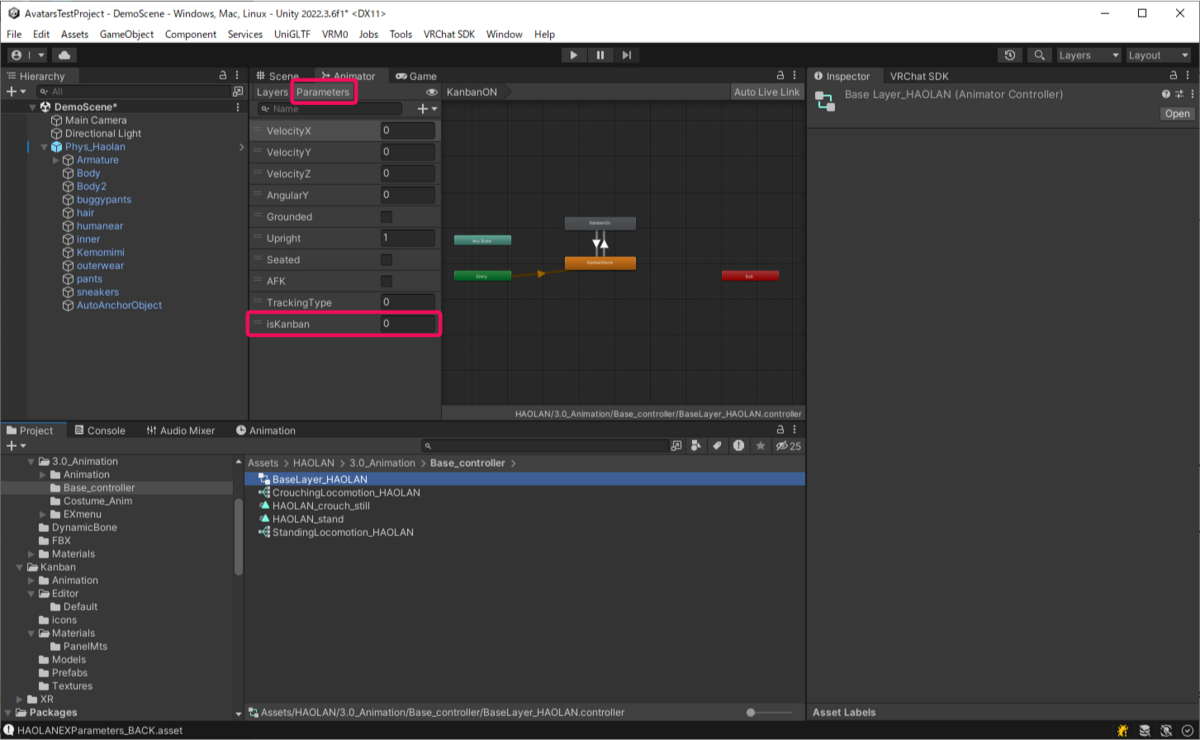Open Phys_Haolan prefab arrow
This screenshot has width=1200, height=740.
(x=241, y=147)
